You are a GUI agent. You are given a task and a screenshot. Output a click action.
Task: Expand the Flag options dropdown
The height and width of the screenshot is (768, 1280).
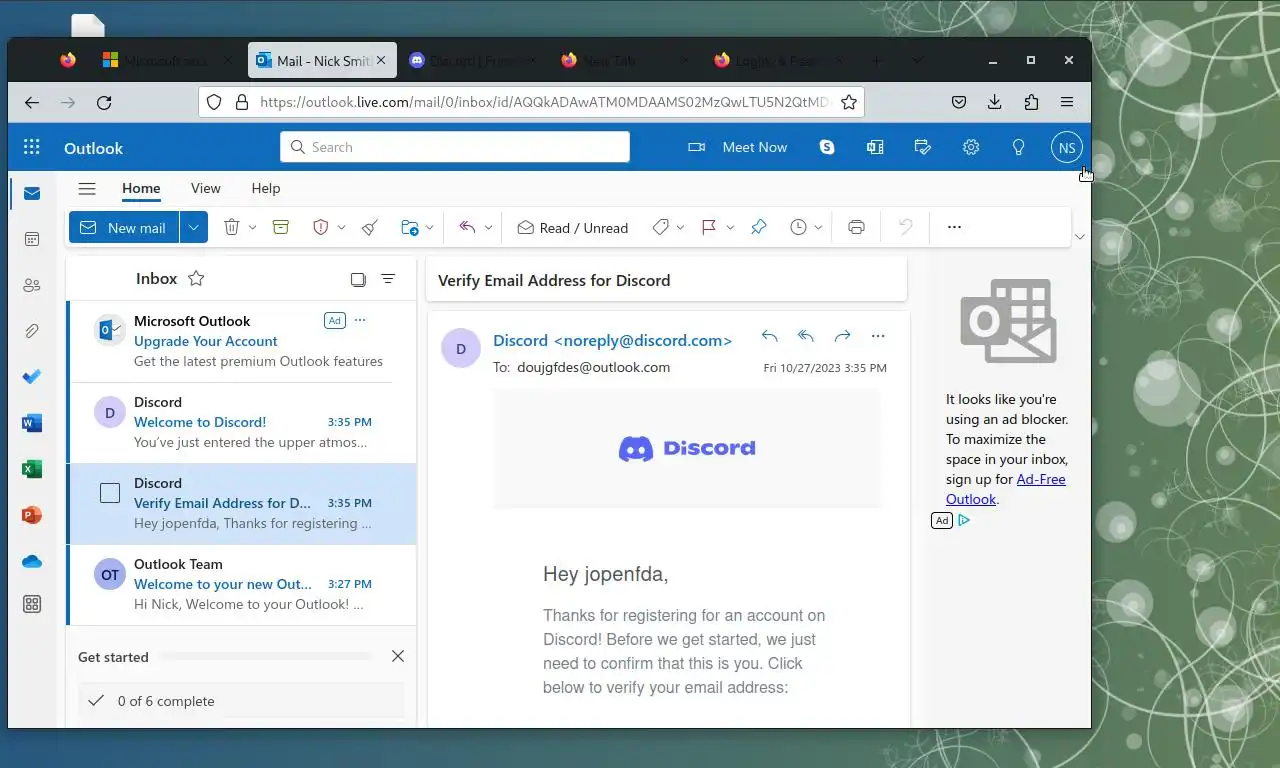tap(730, 227)
